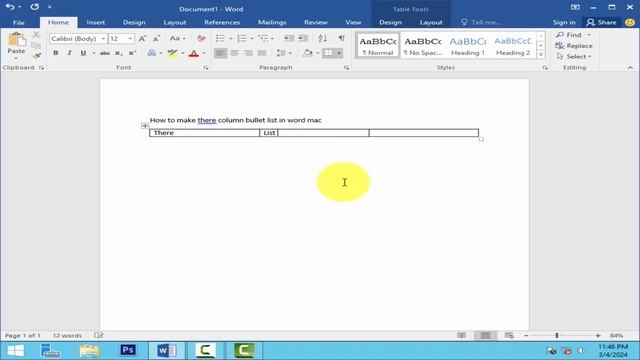The image size is (640, 360).
Task: Click Find in Editing group
Action: [x=569, y=35]
